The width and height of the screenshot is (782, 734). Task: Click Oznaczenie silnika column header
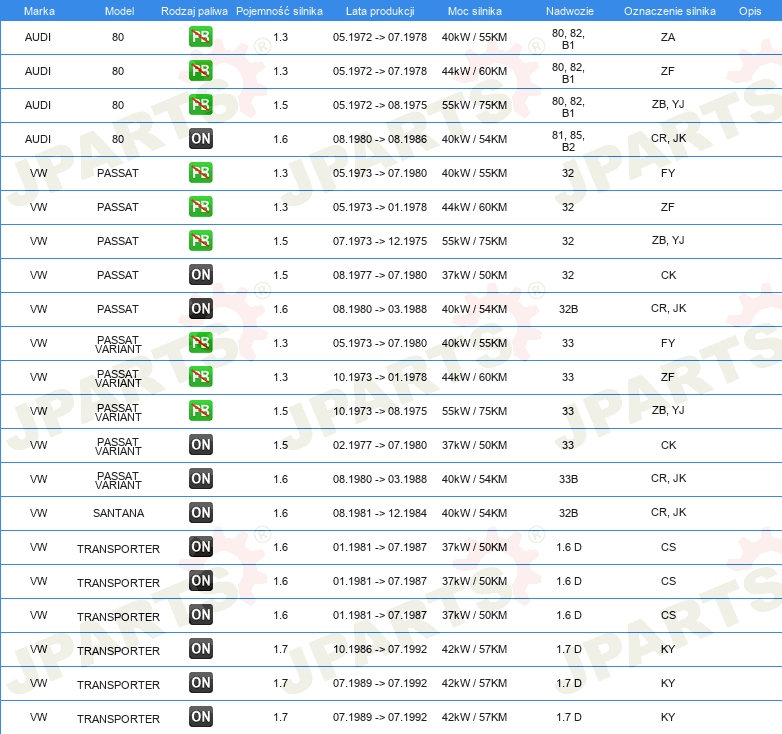(x=670, y=11)
